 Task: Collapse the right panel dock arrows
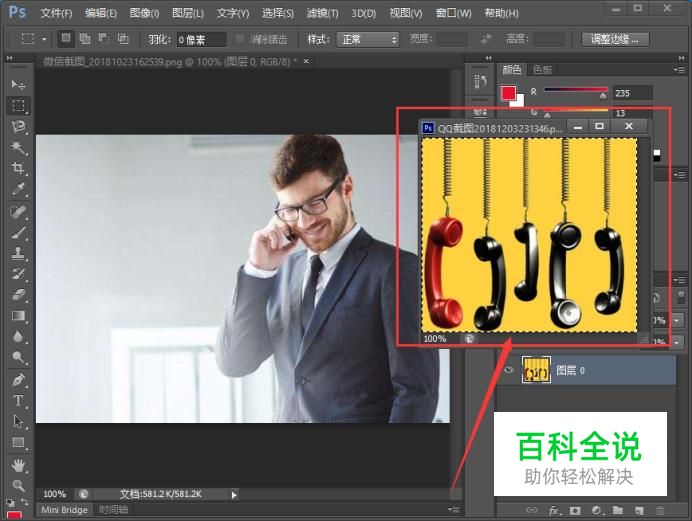[681, 58]
